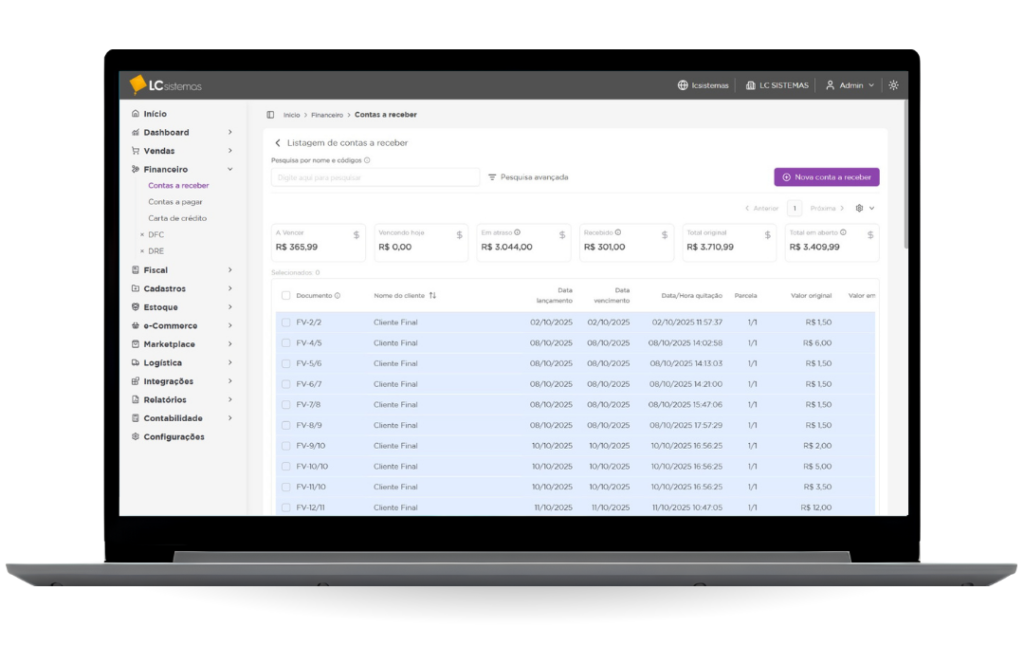The width and height of the screenshot is (1024, 664).
Task: Click the filter icon of Pesquisa avançada
Action: [x=492, y=177]
